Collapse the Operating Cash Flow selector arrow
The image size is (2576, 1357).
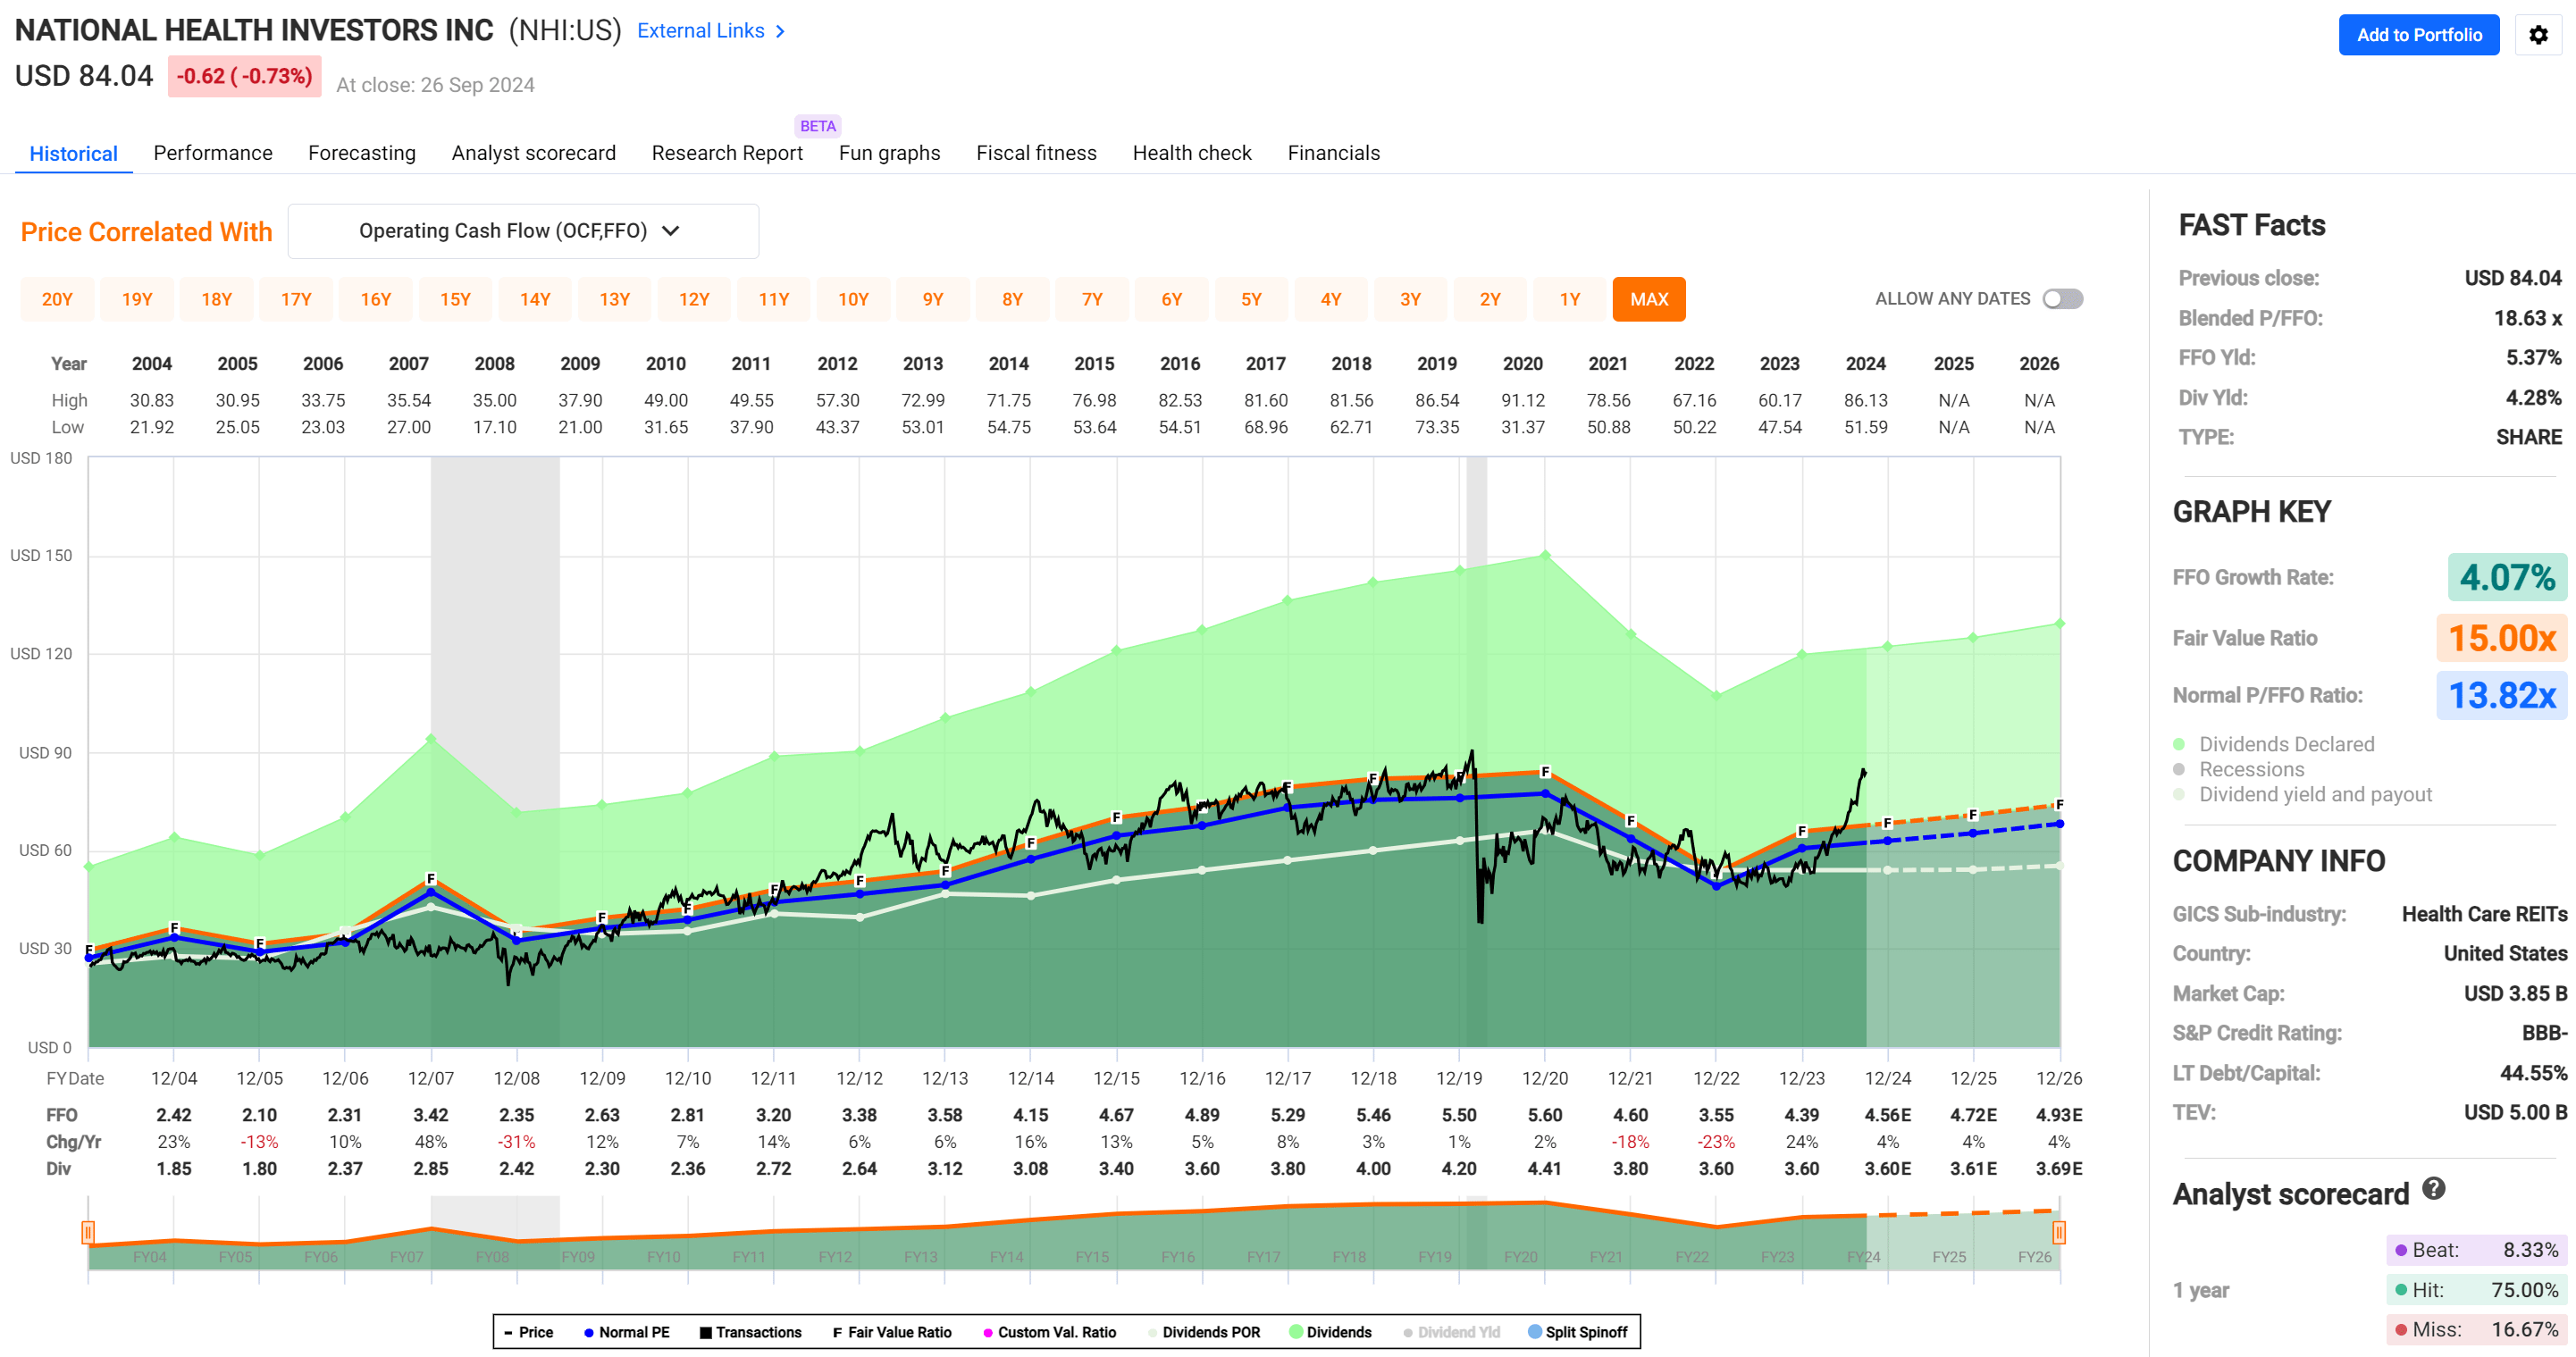tap(672, 230)
